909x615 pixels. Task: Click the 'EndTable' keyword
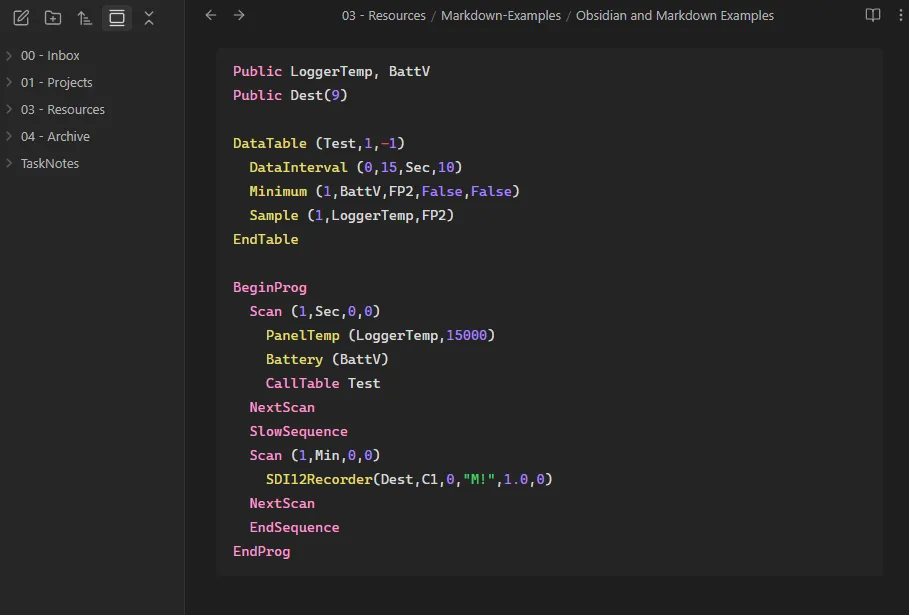[266, 239]
